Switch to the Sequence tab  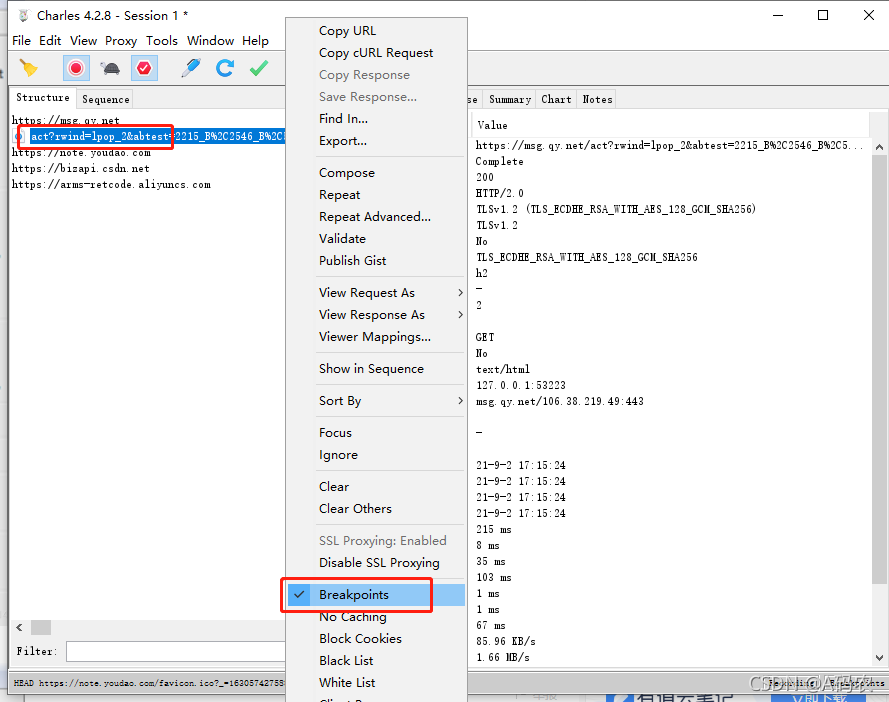[x=105, y=99]
